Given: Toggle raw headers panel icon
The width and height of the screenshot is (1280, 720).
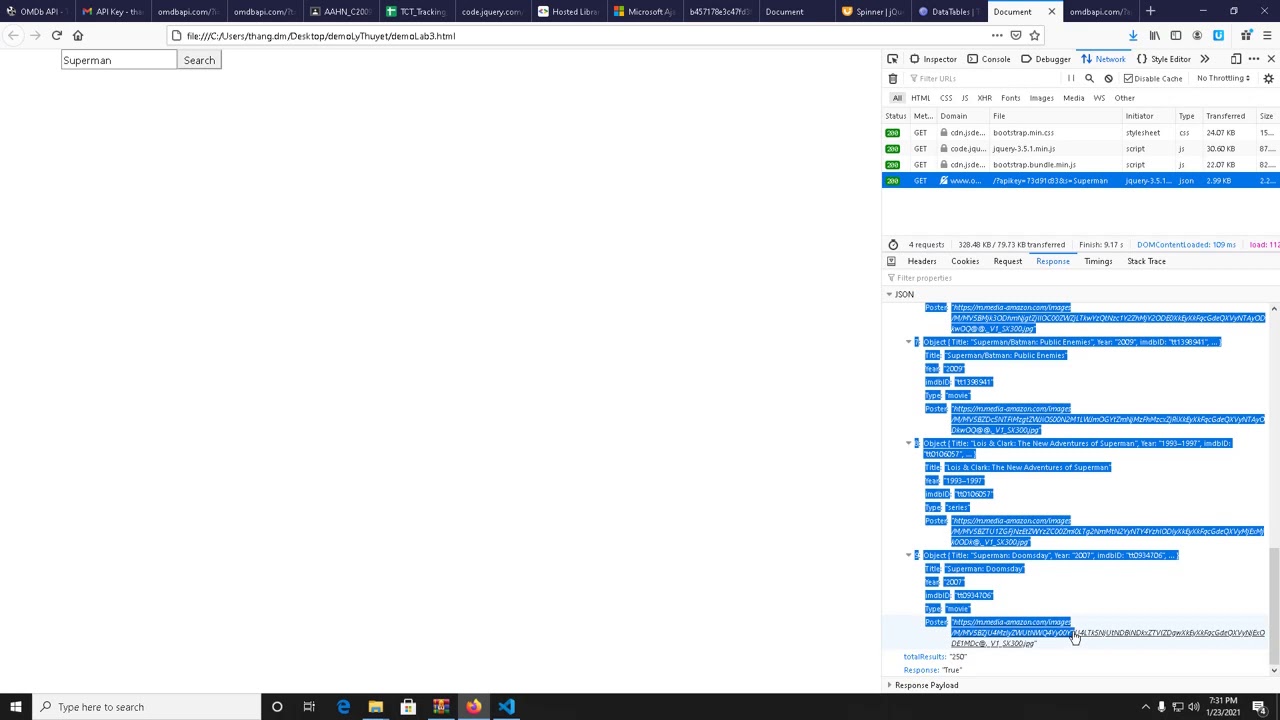Looking at the screenshot, I should click(891, 261).
